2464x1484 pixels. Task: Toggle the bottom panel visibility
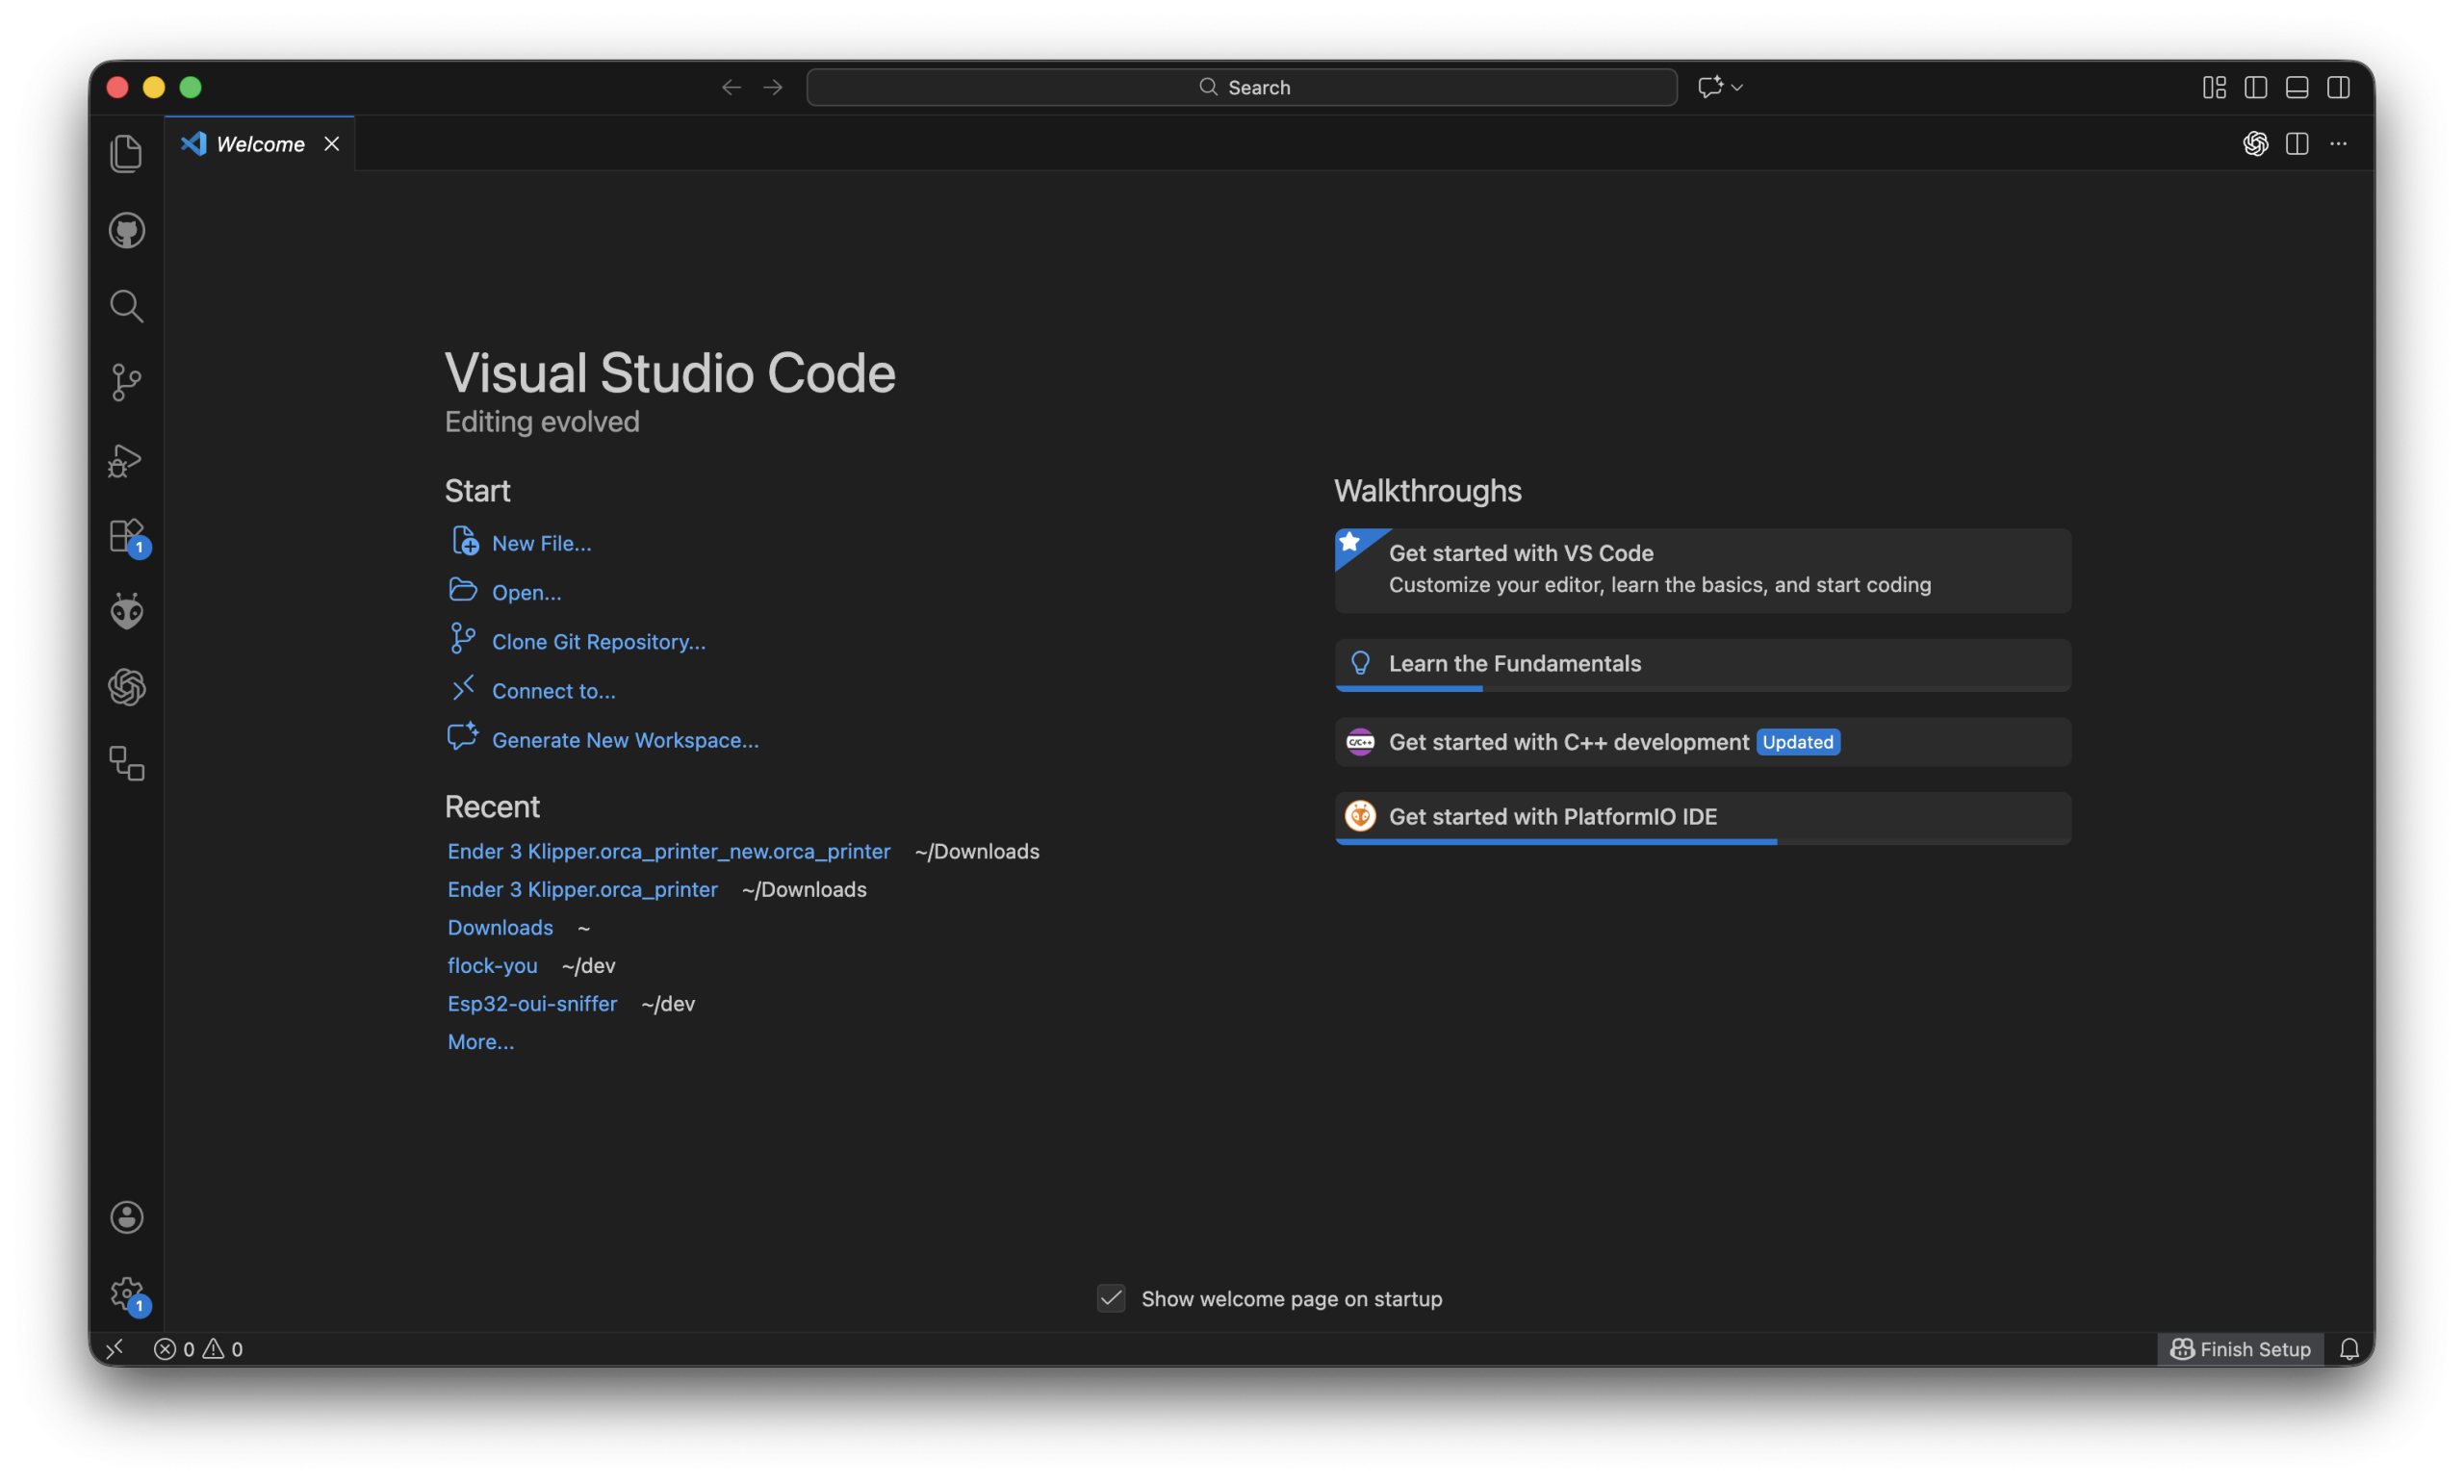pyautogui.click(x=2296, y=87)
